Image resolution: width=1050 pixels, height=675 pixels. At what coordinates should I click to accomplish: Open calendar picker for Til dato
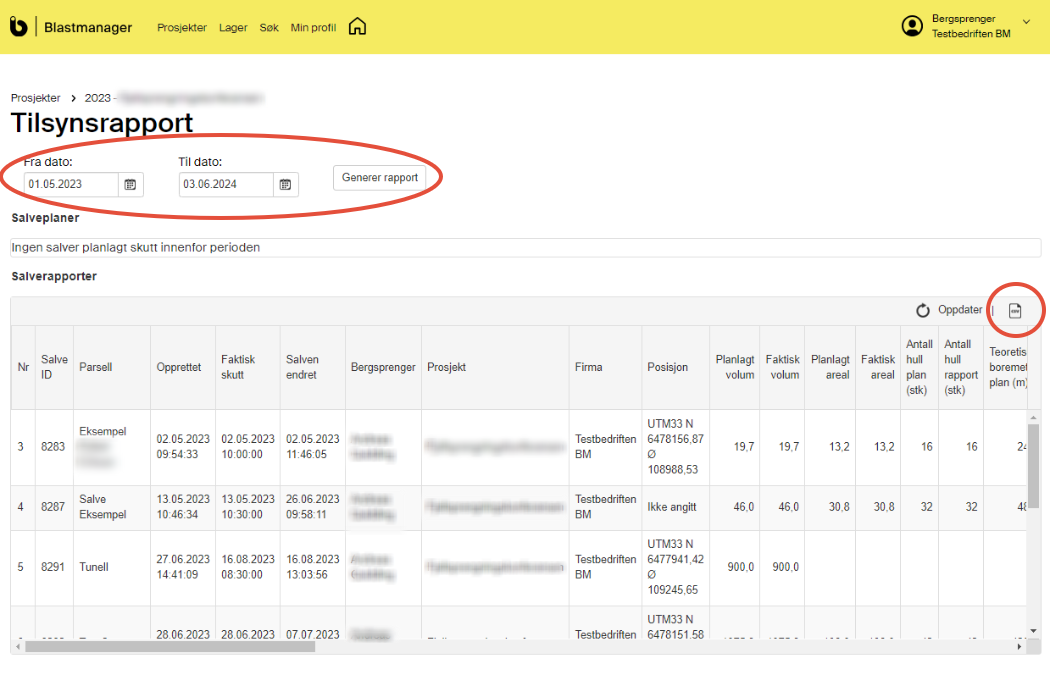point(285,184)
